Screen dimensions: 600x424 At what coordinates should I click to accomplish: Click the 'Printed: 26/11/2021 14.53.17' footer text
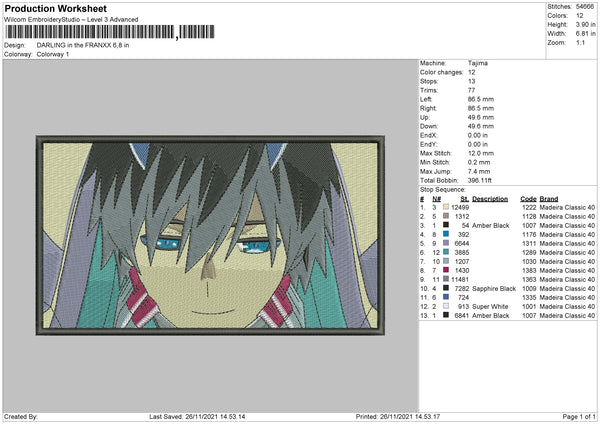coord(398,416)
